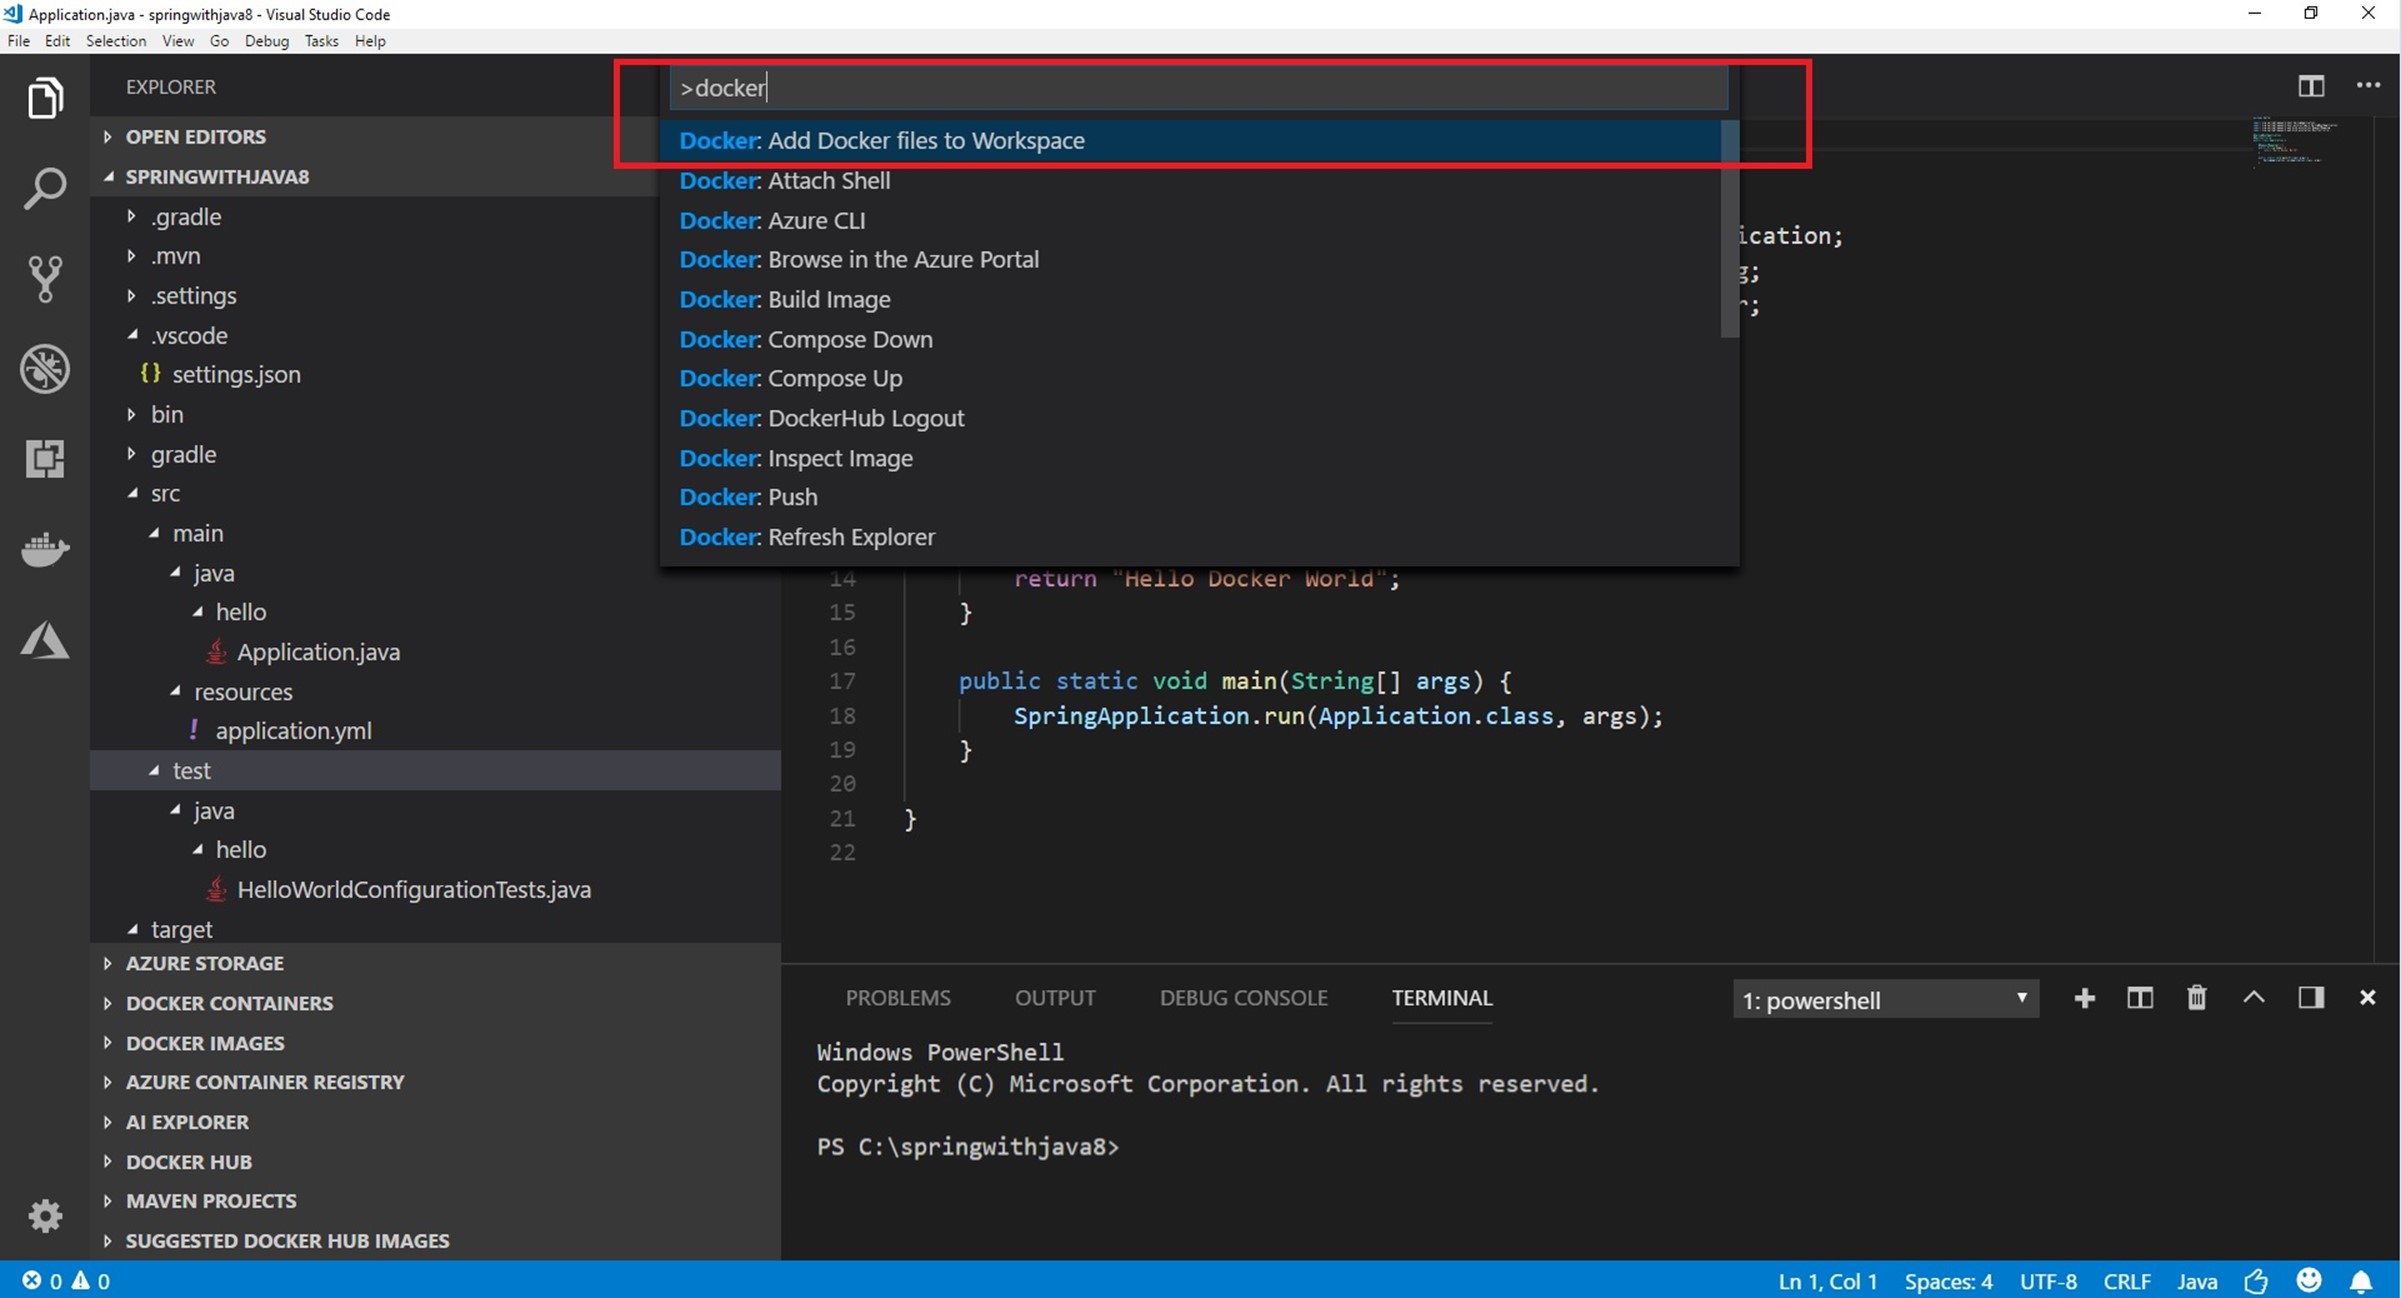Click Ln 1, Col 1 in status bar
Screen dimensions: 2401x1298
pos(1827,1281)
